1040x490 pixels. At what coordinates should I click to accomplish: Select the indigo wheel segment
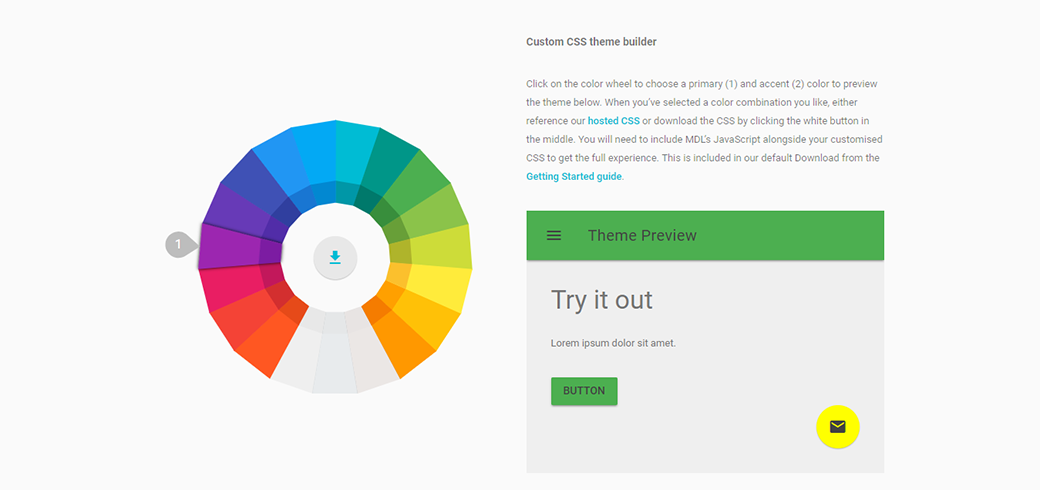pyautogui.click(x=248, y=183)
